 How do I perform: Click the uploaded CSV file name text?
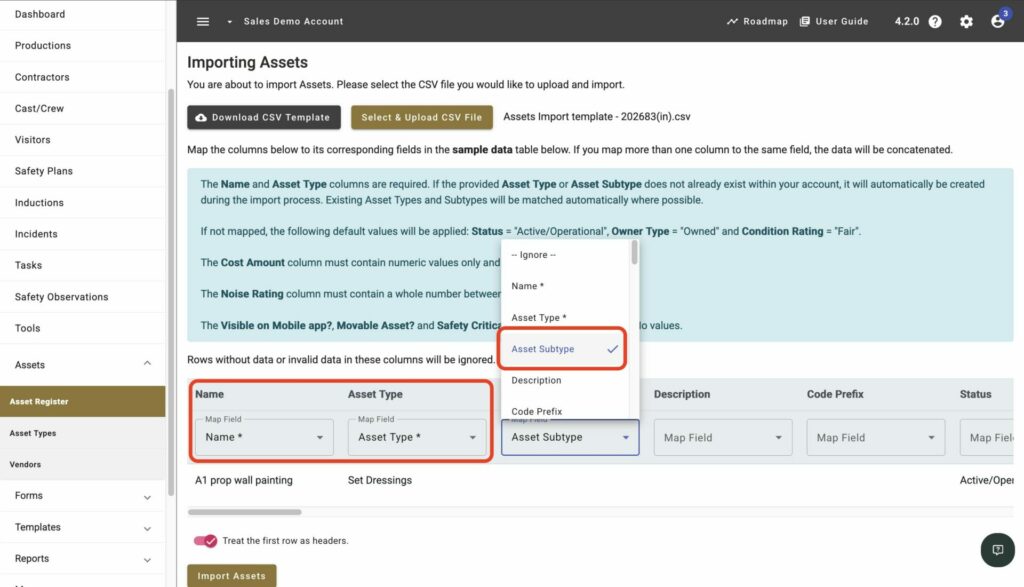[596, 117]
